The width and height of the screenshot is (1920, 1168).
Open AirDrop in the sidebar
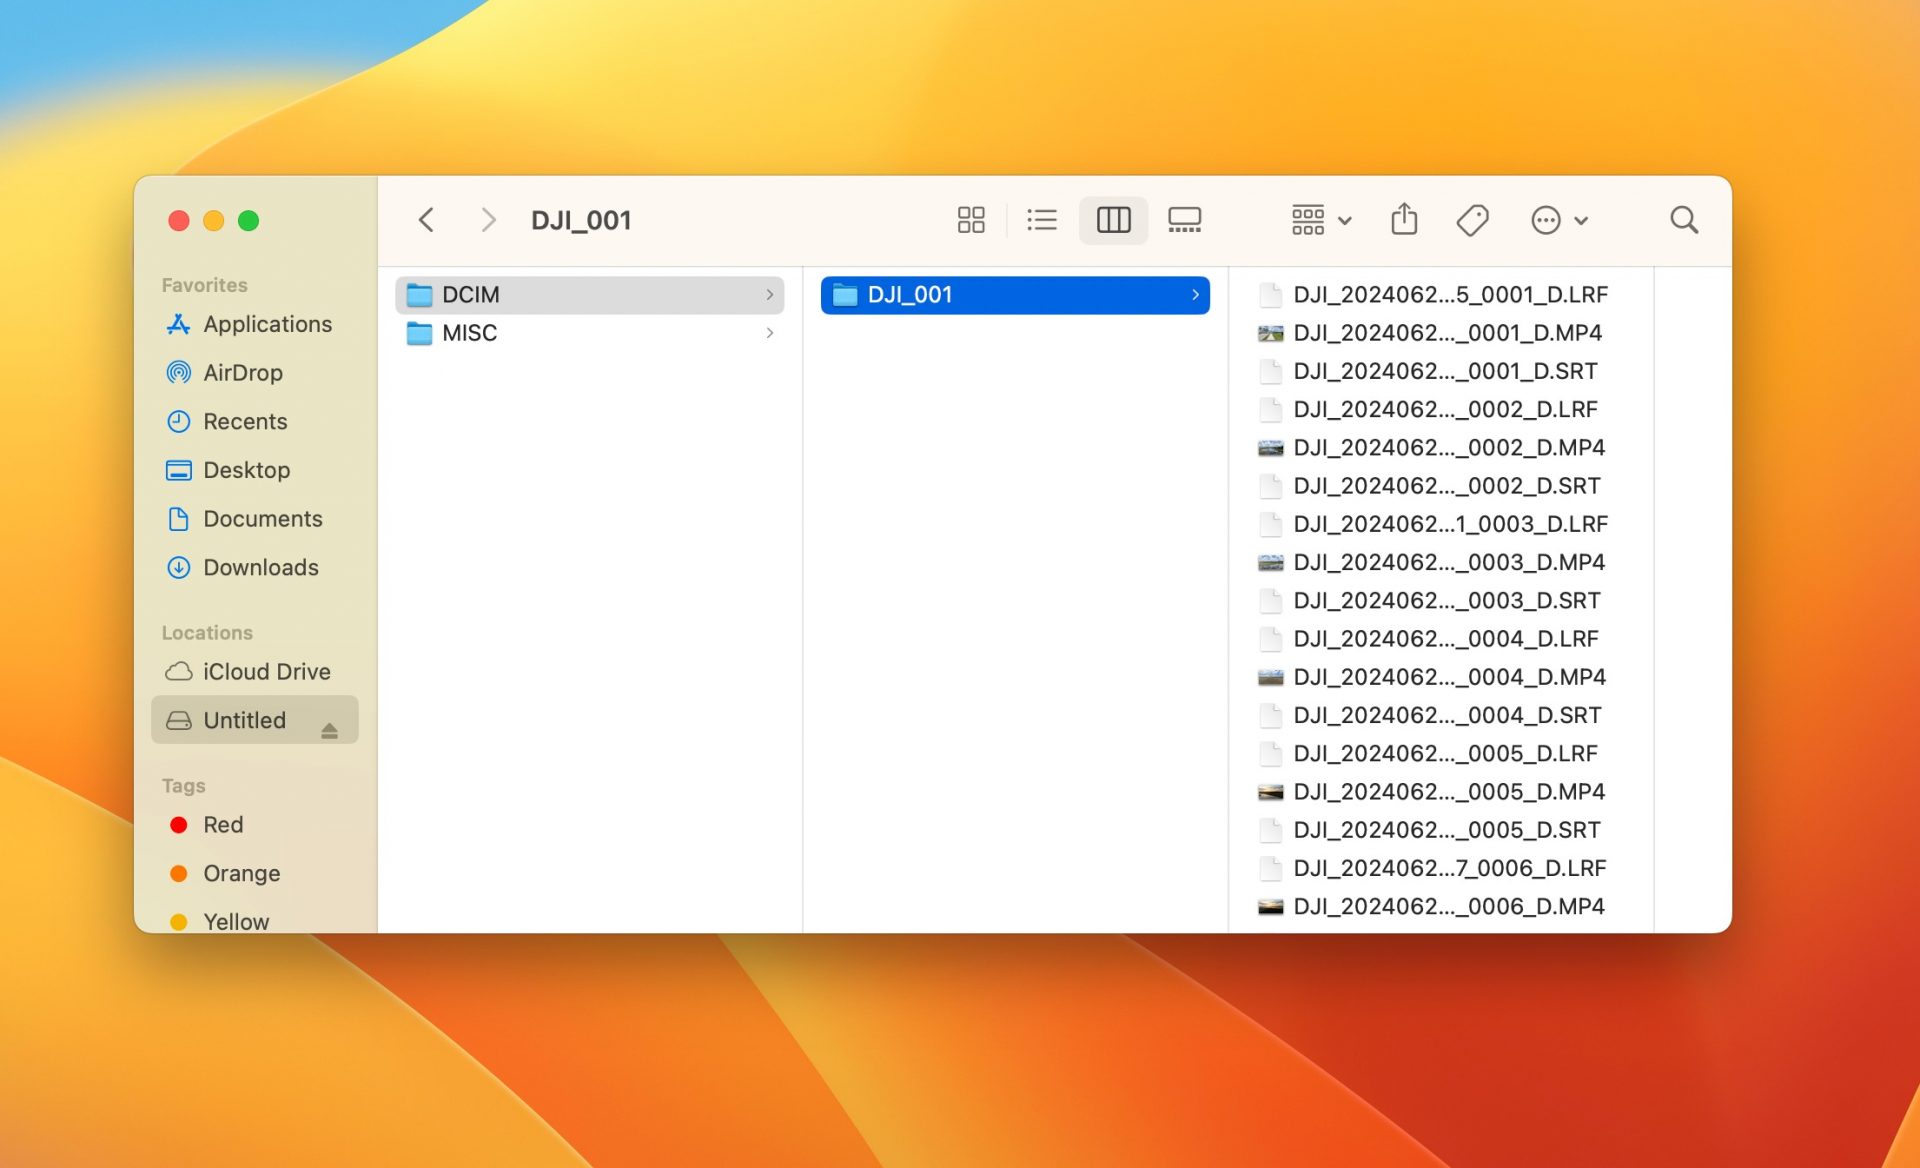[x=242, y=373]
